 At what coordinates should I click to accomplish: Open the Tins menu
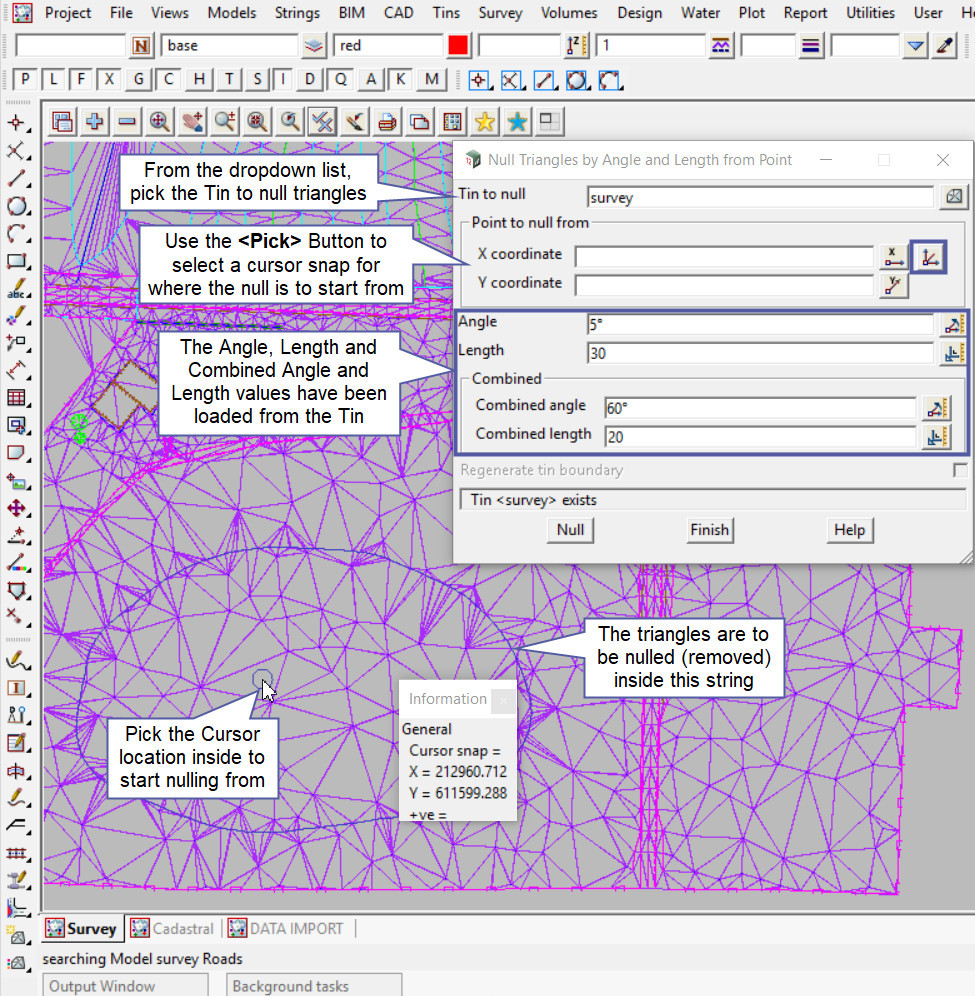tap(446, 13)
